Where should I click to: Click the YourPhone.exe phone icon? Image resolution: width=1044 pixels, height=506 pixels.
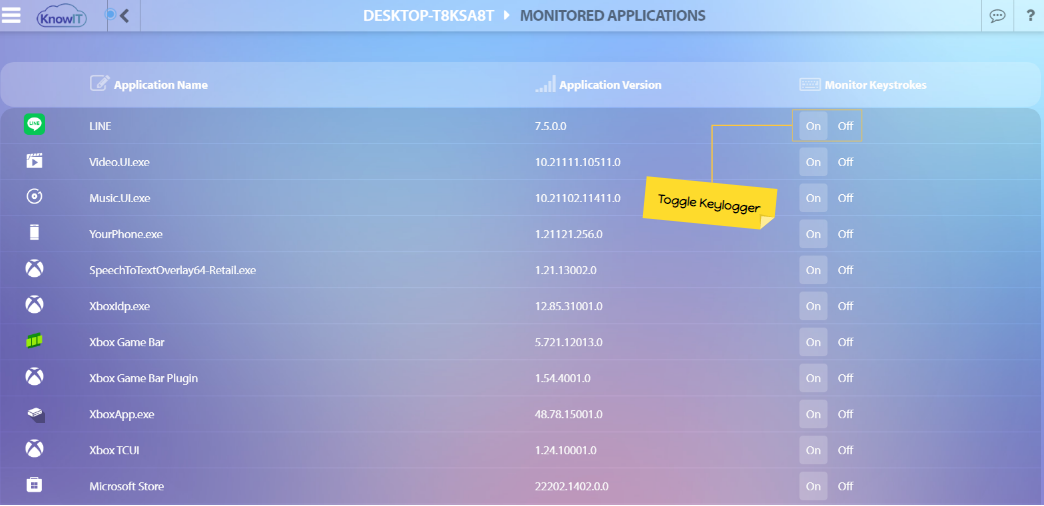tap(35, 233)
